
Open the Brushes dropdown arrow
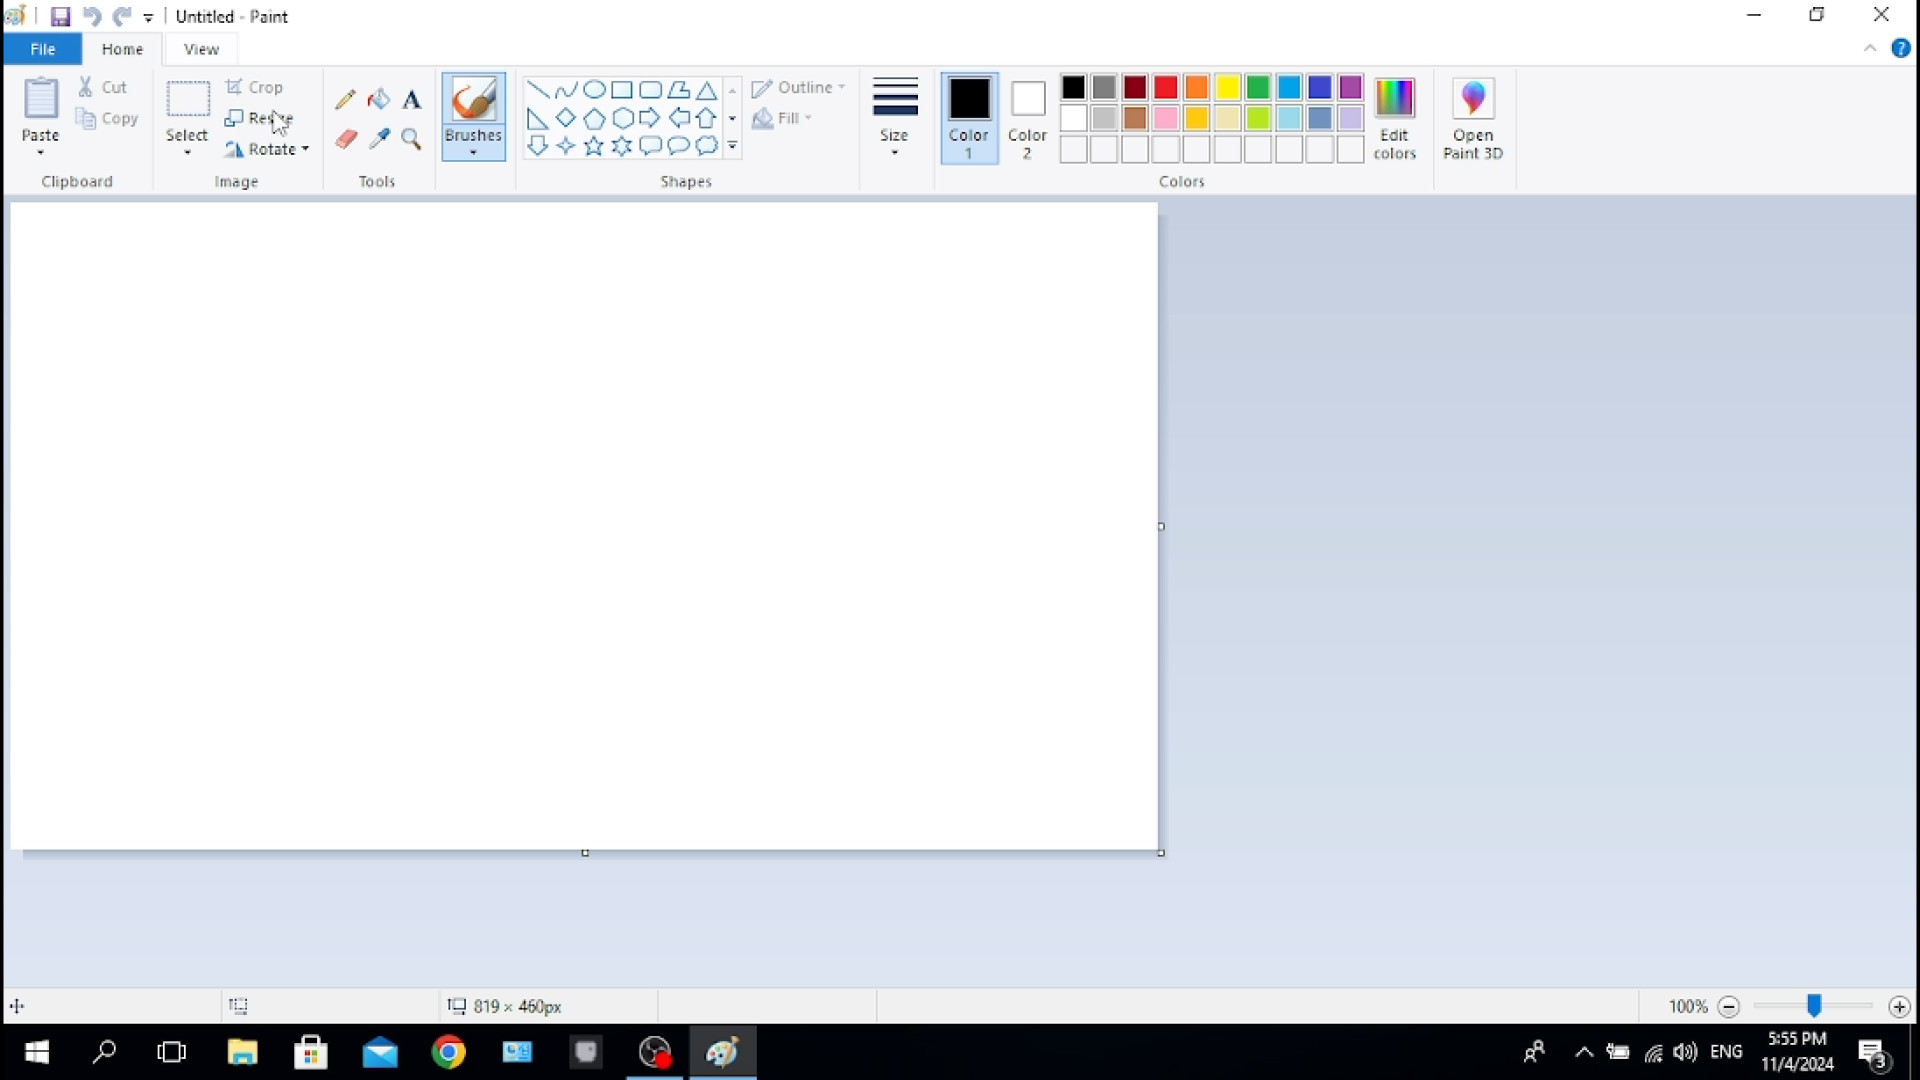[x=473, y=152]
